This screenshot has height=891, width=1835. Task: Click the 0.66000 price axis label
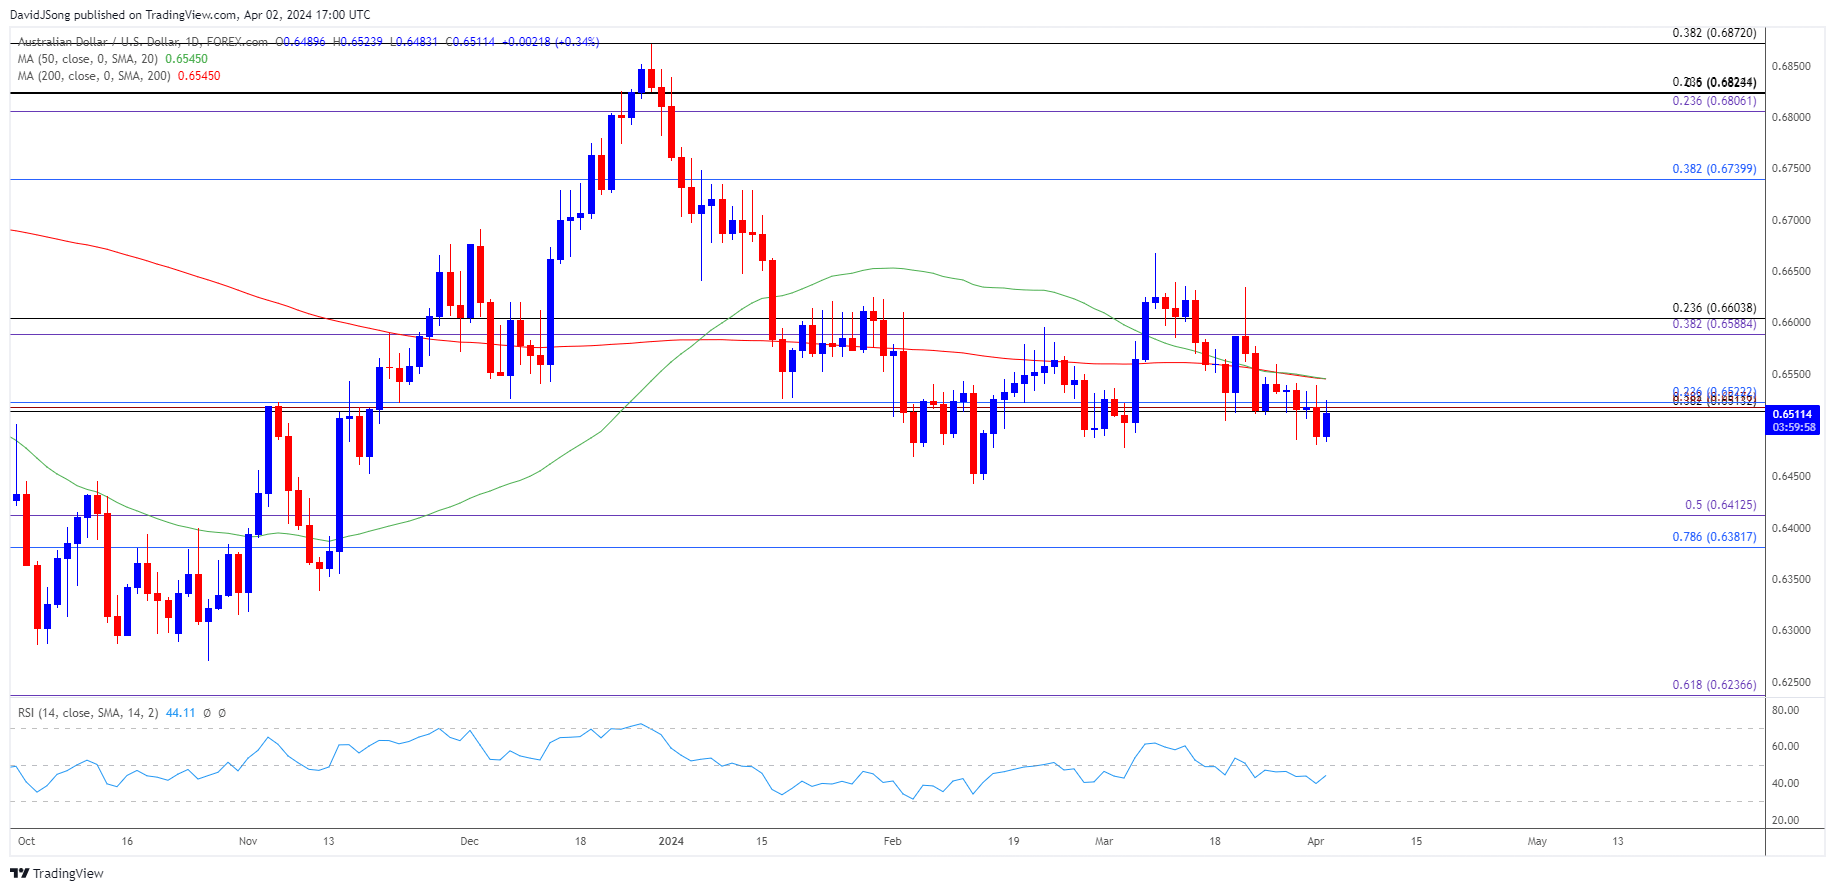point(1791,322)
